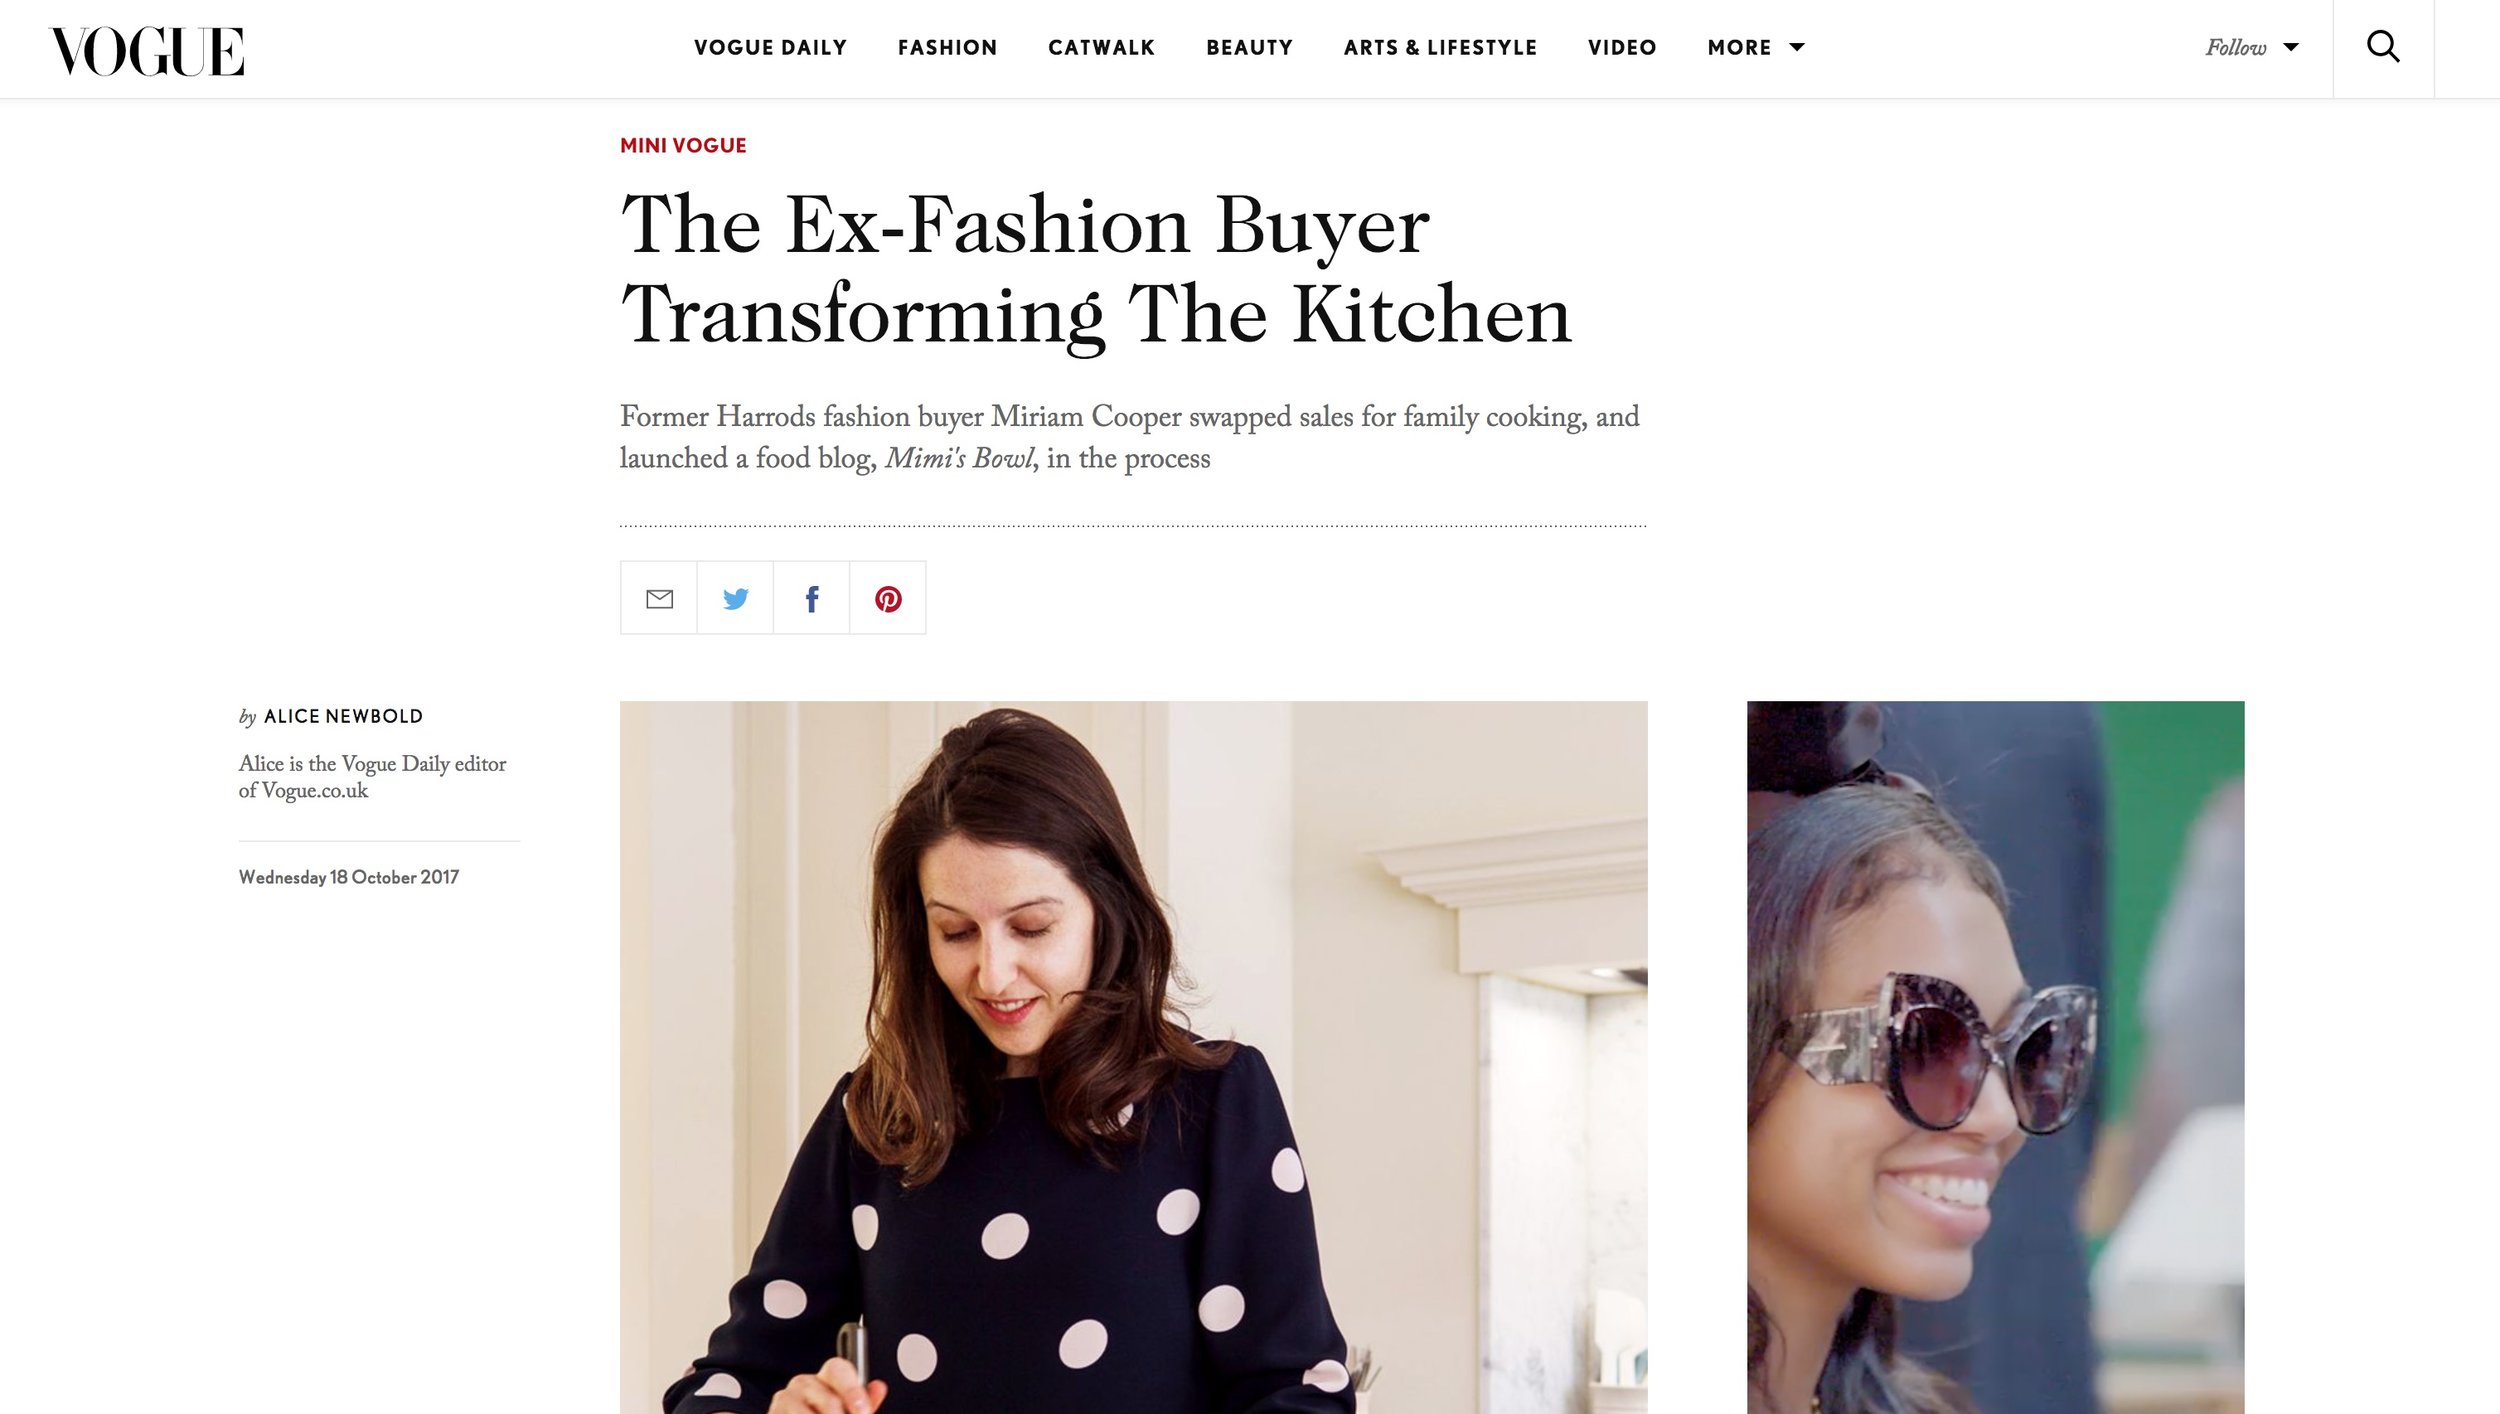Open the Mini Vogue category link
Viewport: 2500px width, 1414px height.
point(683,146)
